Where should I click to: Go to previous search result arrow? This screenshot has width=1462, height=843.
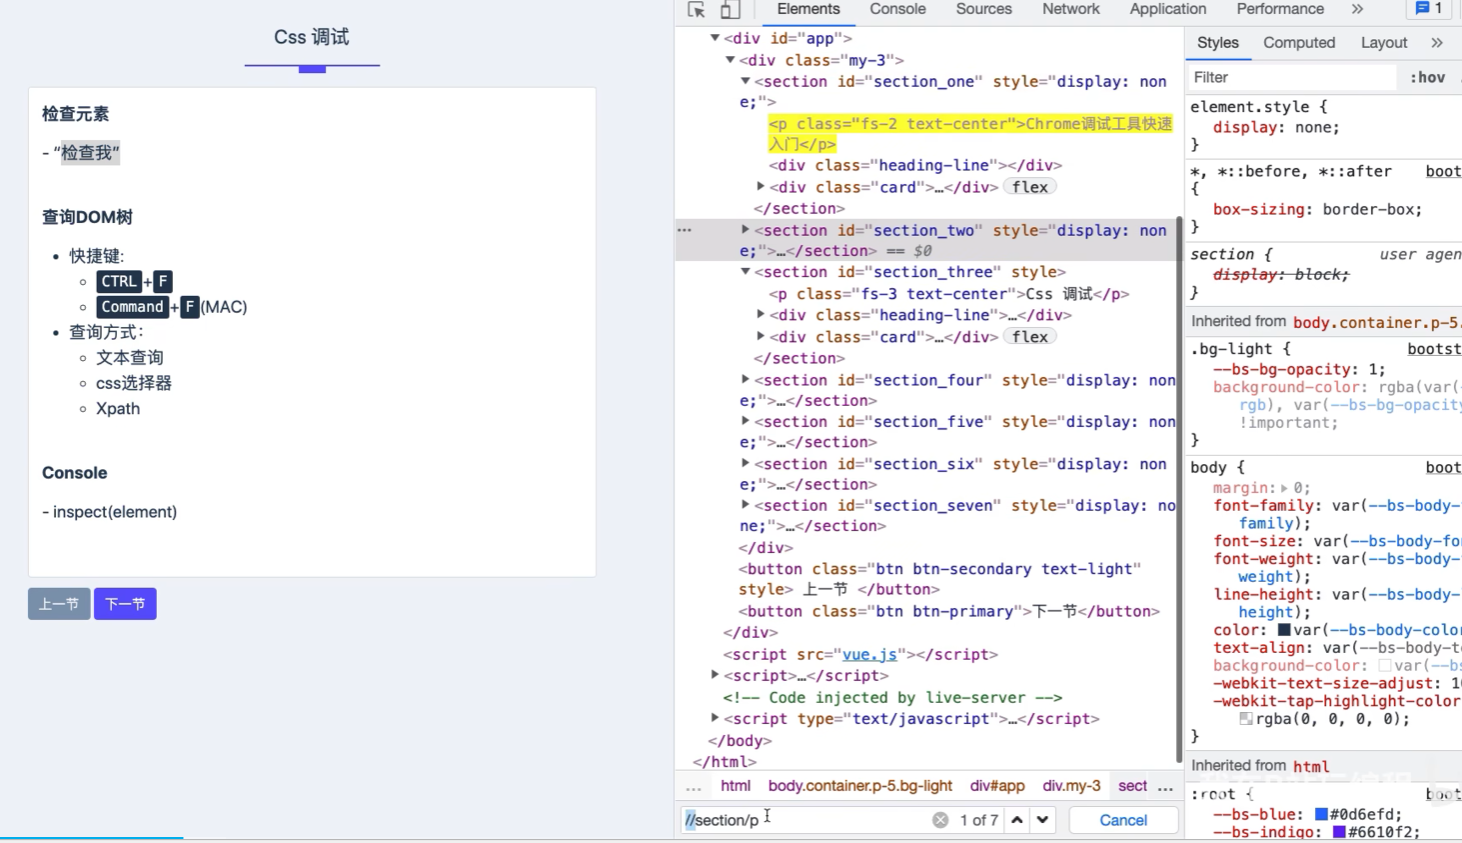(1017, 820)
